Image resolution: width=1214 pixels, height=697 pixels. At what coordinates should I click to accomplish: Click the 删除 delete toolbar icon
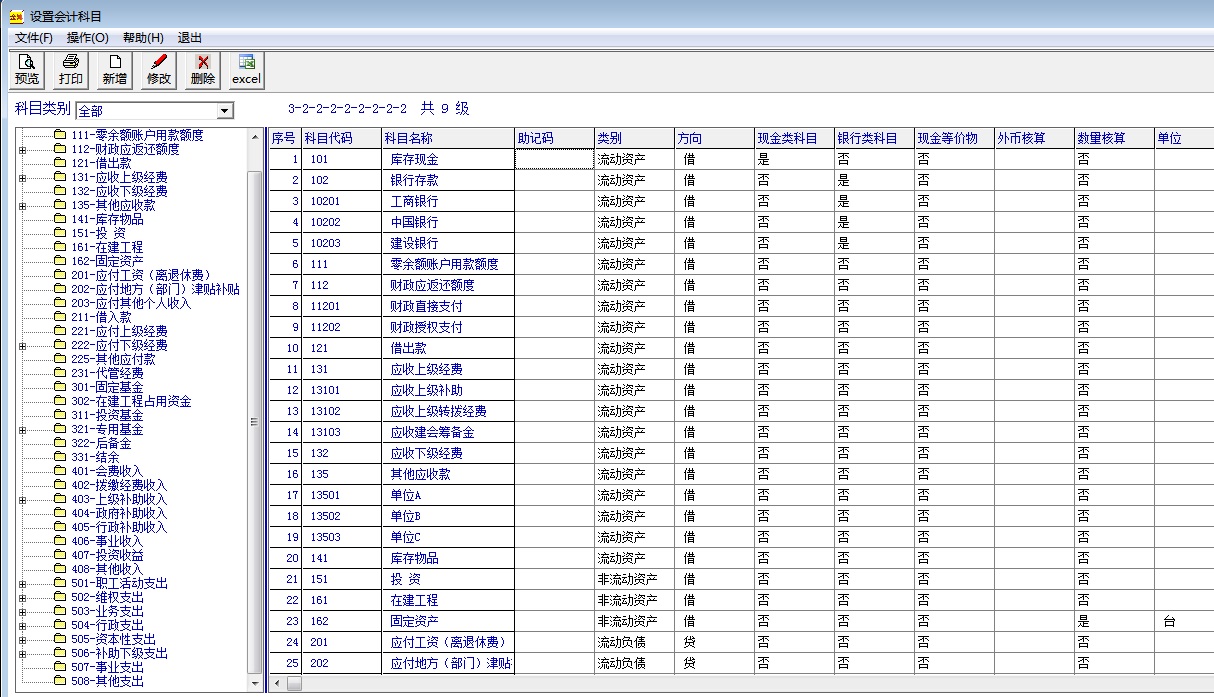click(203, 70)
